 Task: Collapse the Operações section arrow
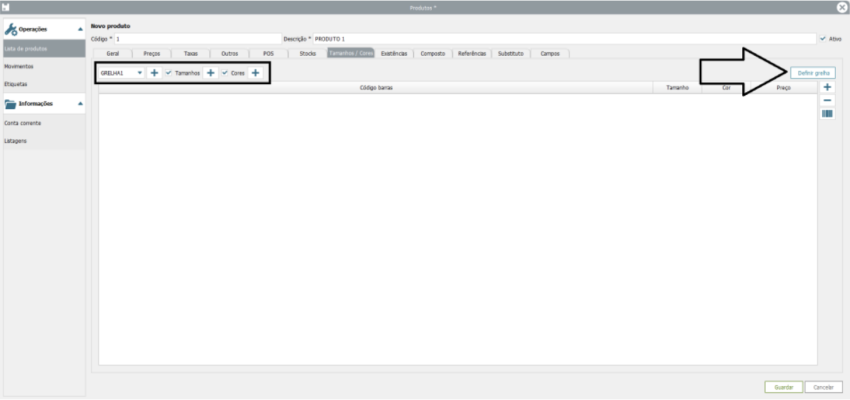(80, 29)
